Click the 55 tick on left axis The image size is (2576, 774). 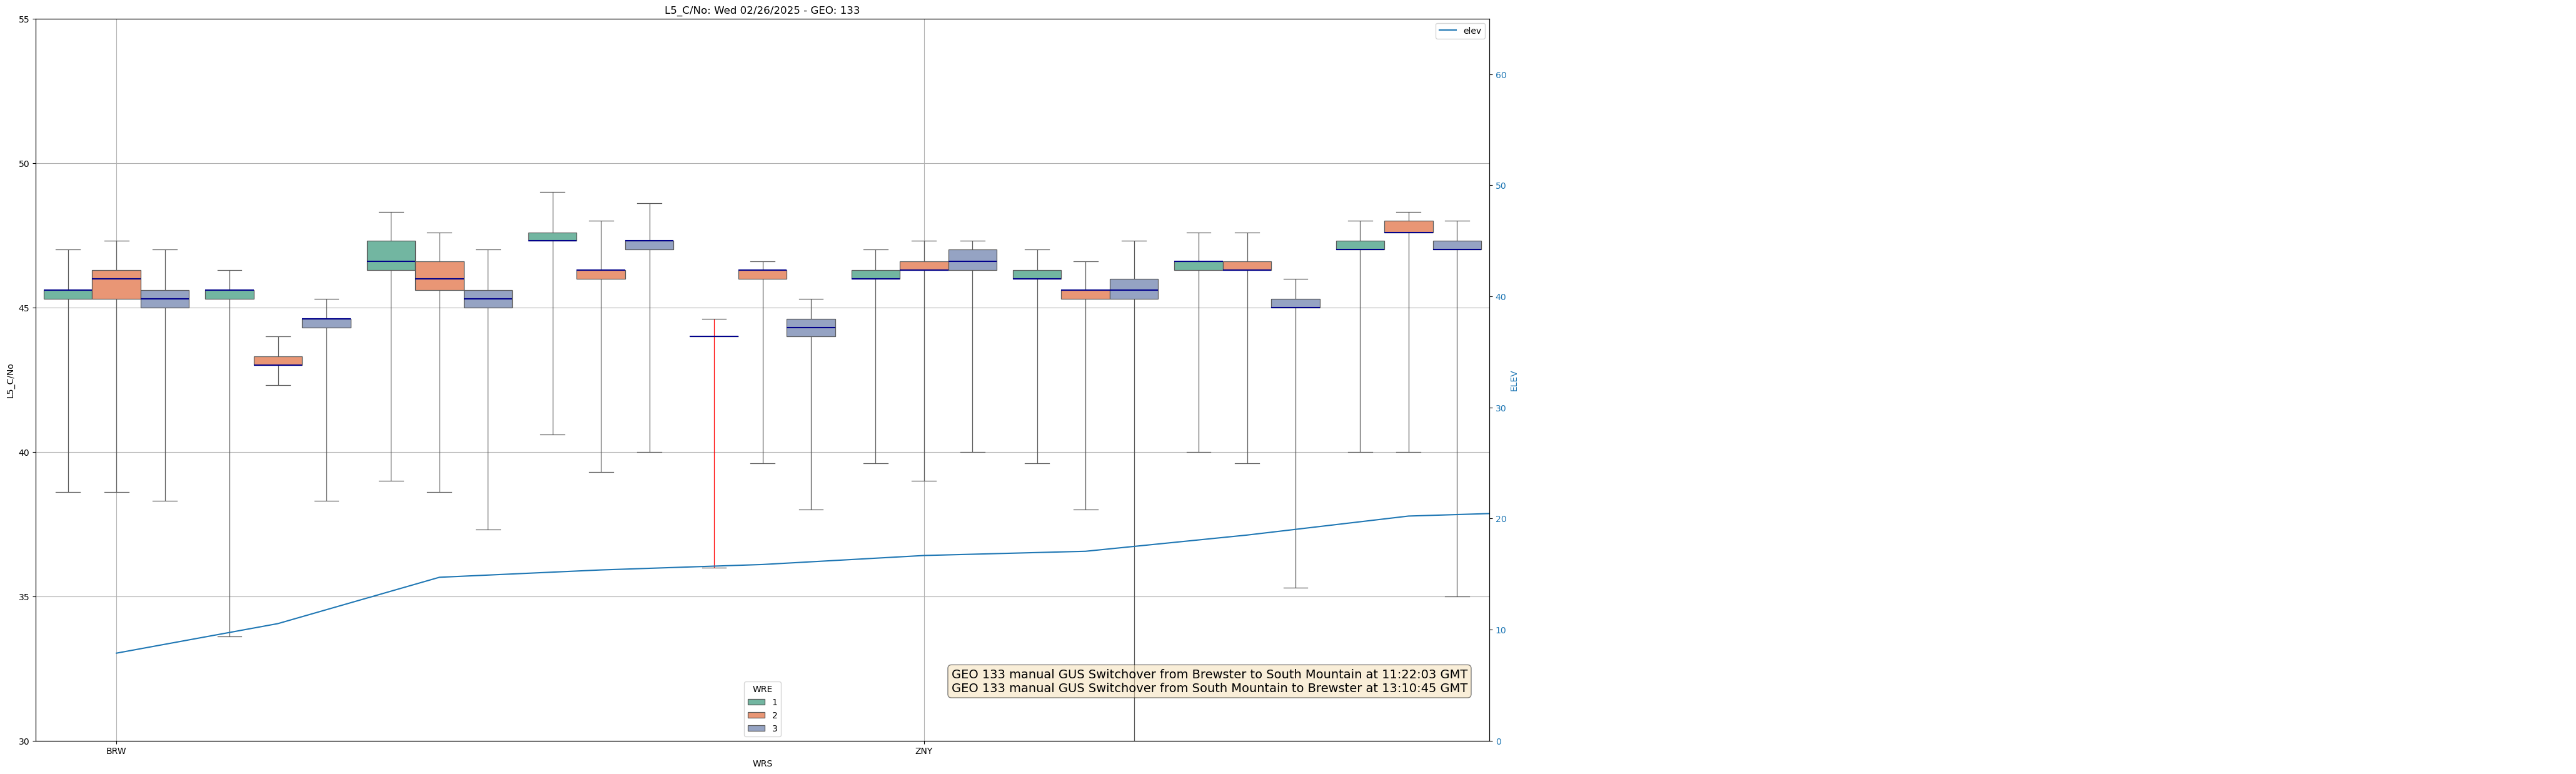coord(24,20)
